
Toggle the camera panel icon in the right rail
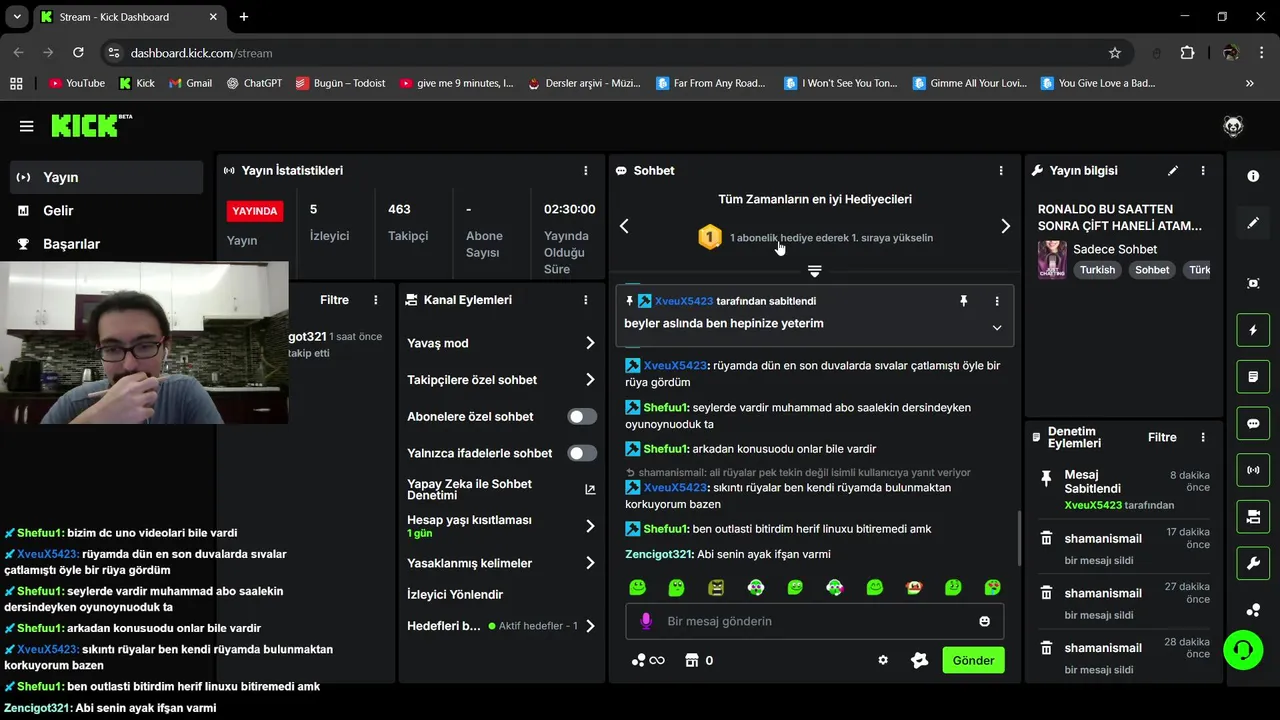tap(1253, 517)
